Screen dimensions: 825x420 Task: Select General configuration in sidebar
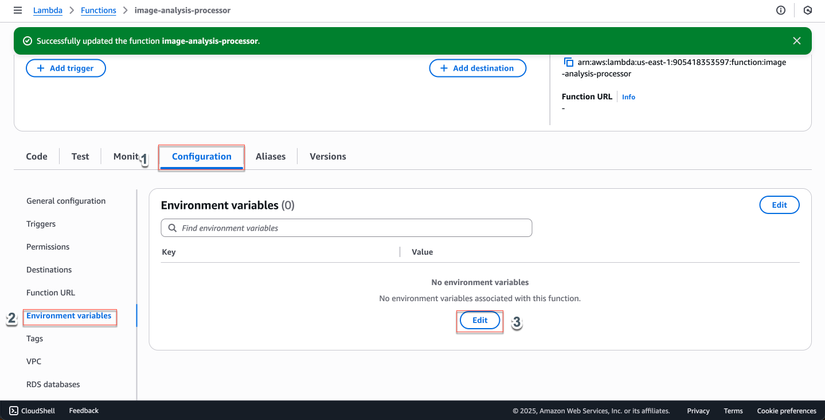[x=66, y=201]
